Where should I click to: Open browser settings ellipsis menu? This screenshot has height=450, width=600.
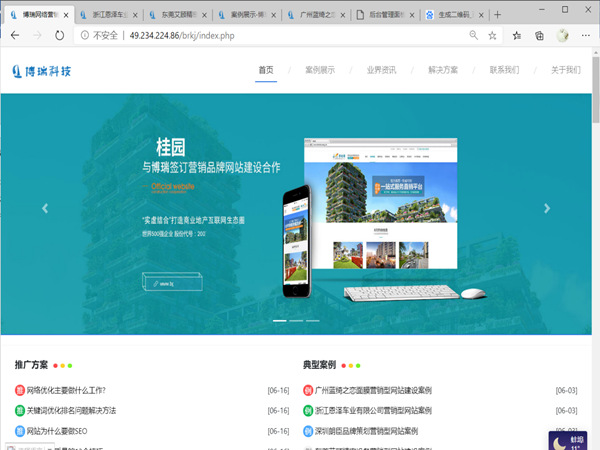tap(585, 34)
